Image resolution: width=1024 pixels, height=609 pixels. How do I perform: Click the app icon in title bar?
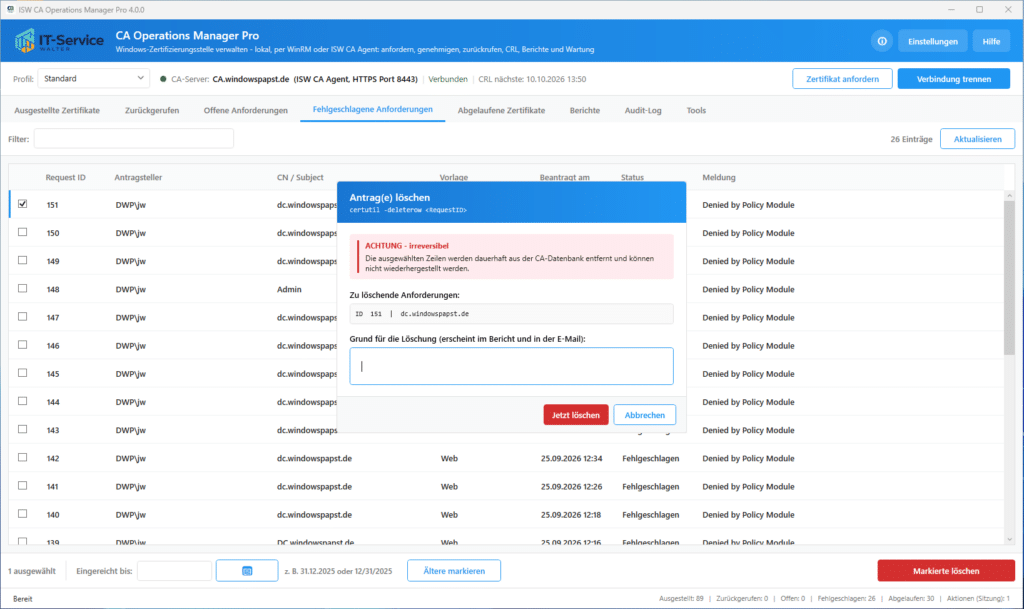[10, 9]
